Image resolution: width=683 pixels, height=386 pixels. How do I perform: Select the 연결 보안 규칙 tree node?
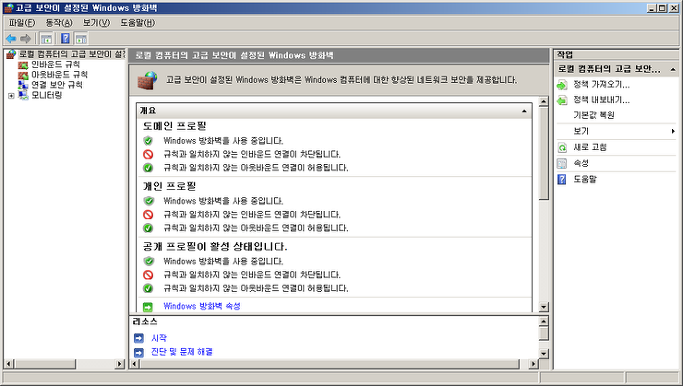click(x=57, y=85)
